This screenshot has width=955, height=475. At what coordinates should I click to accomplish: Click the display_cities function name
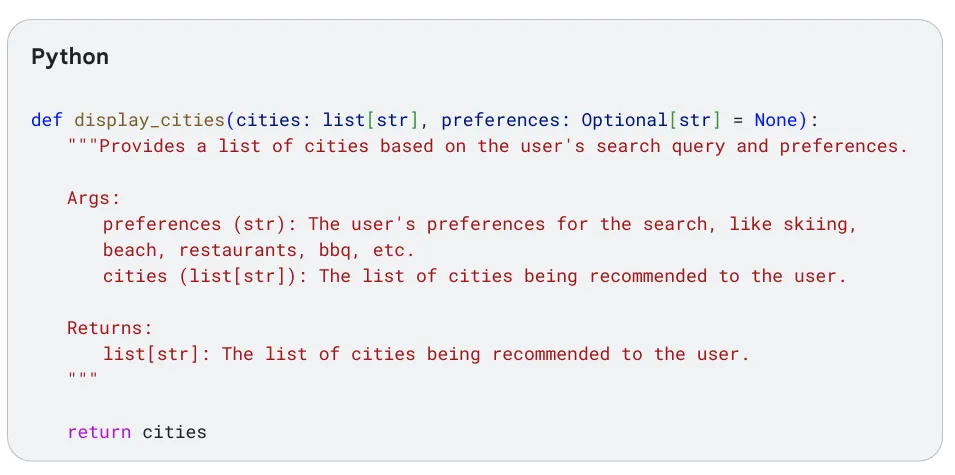pos(149,121)
